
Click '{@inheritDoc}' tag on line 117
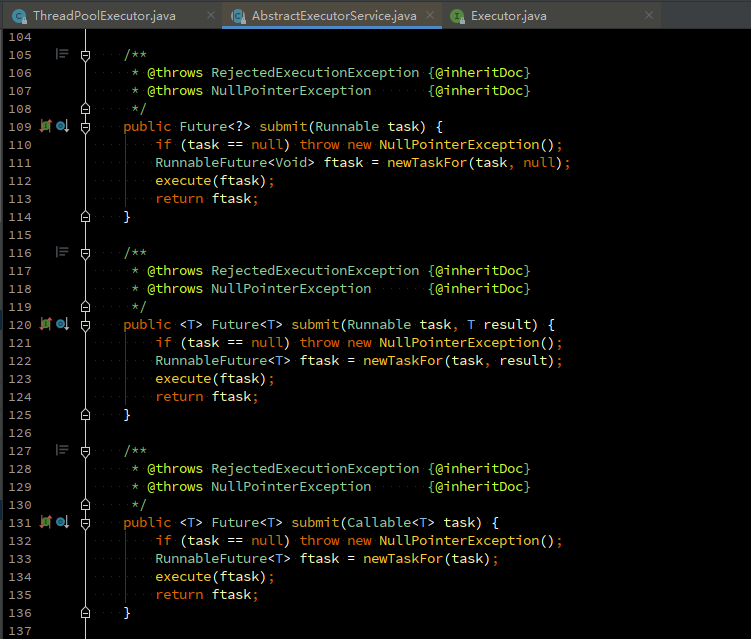click(479, 271)
